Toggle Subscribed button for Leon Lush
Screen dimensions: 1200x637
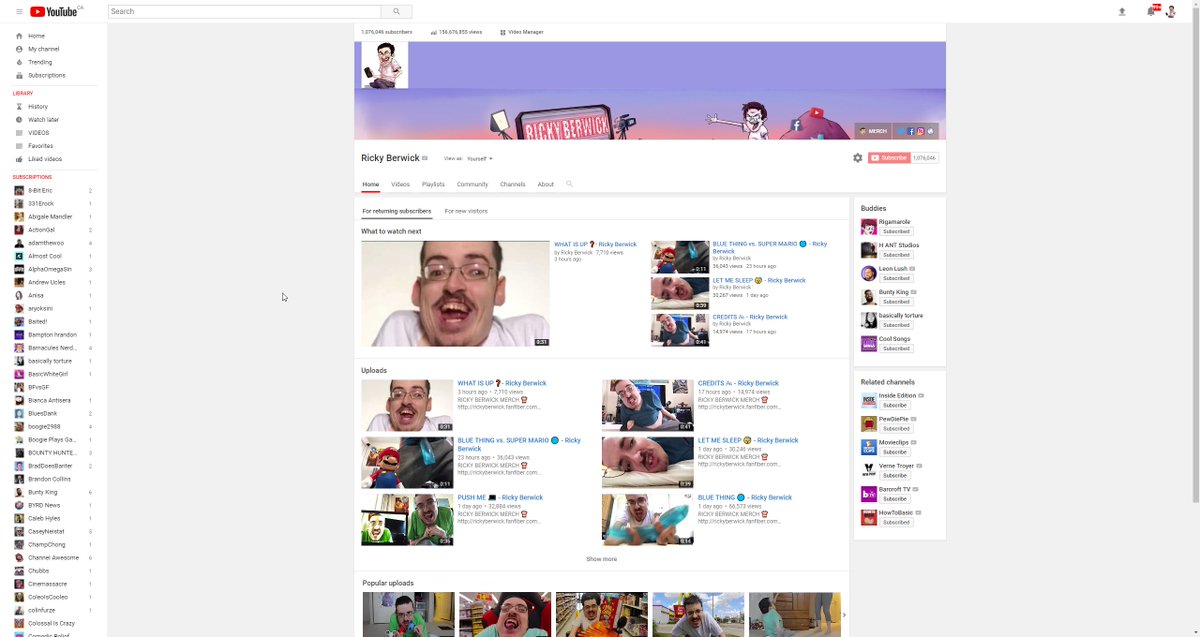click(896, 278)
